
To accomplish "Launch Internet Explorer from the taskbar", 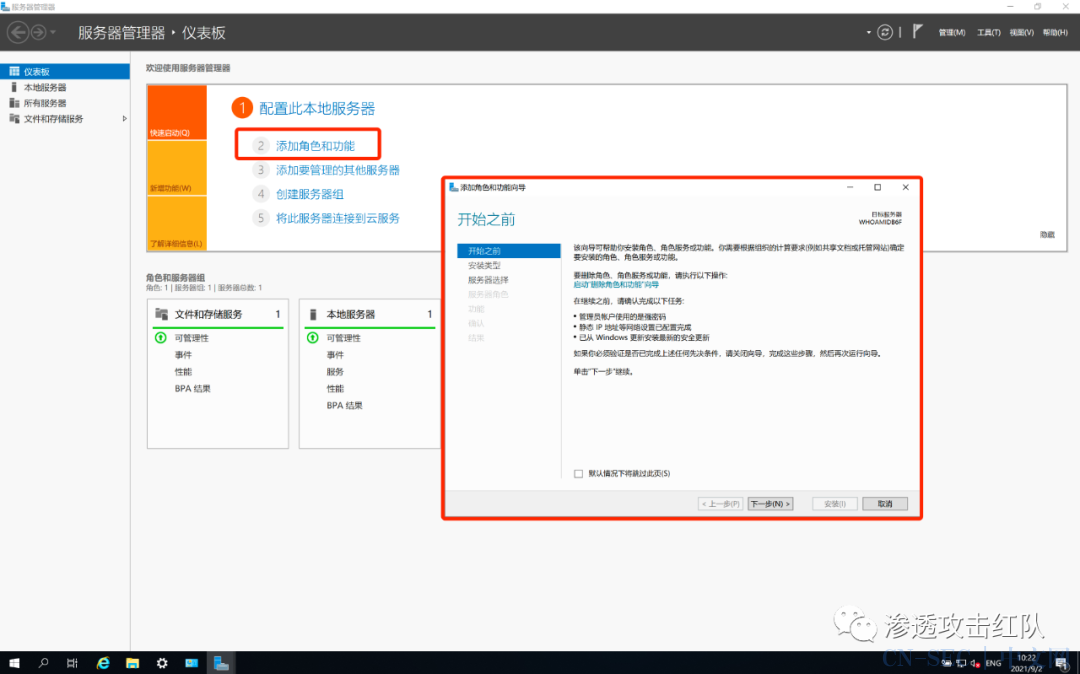I will pyautogui.click(x=103, y=663).
